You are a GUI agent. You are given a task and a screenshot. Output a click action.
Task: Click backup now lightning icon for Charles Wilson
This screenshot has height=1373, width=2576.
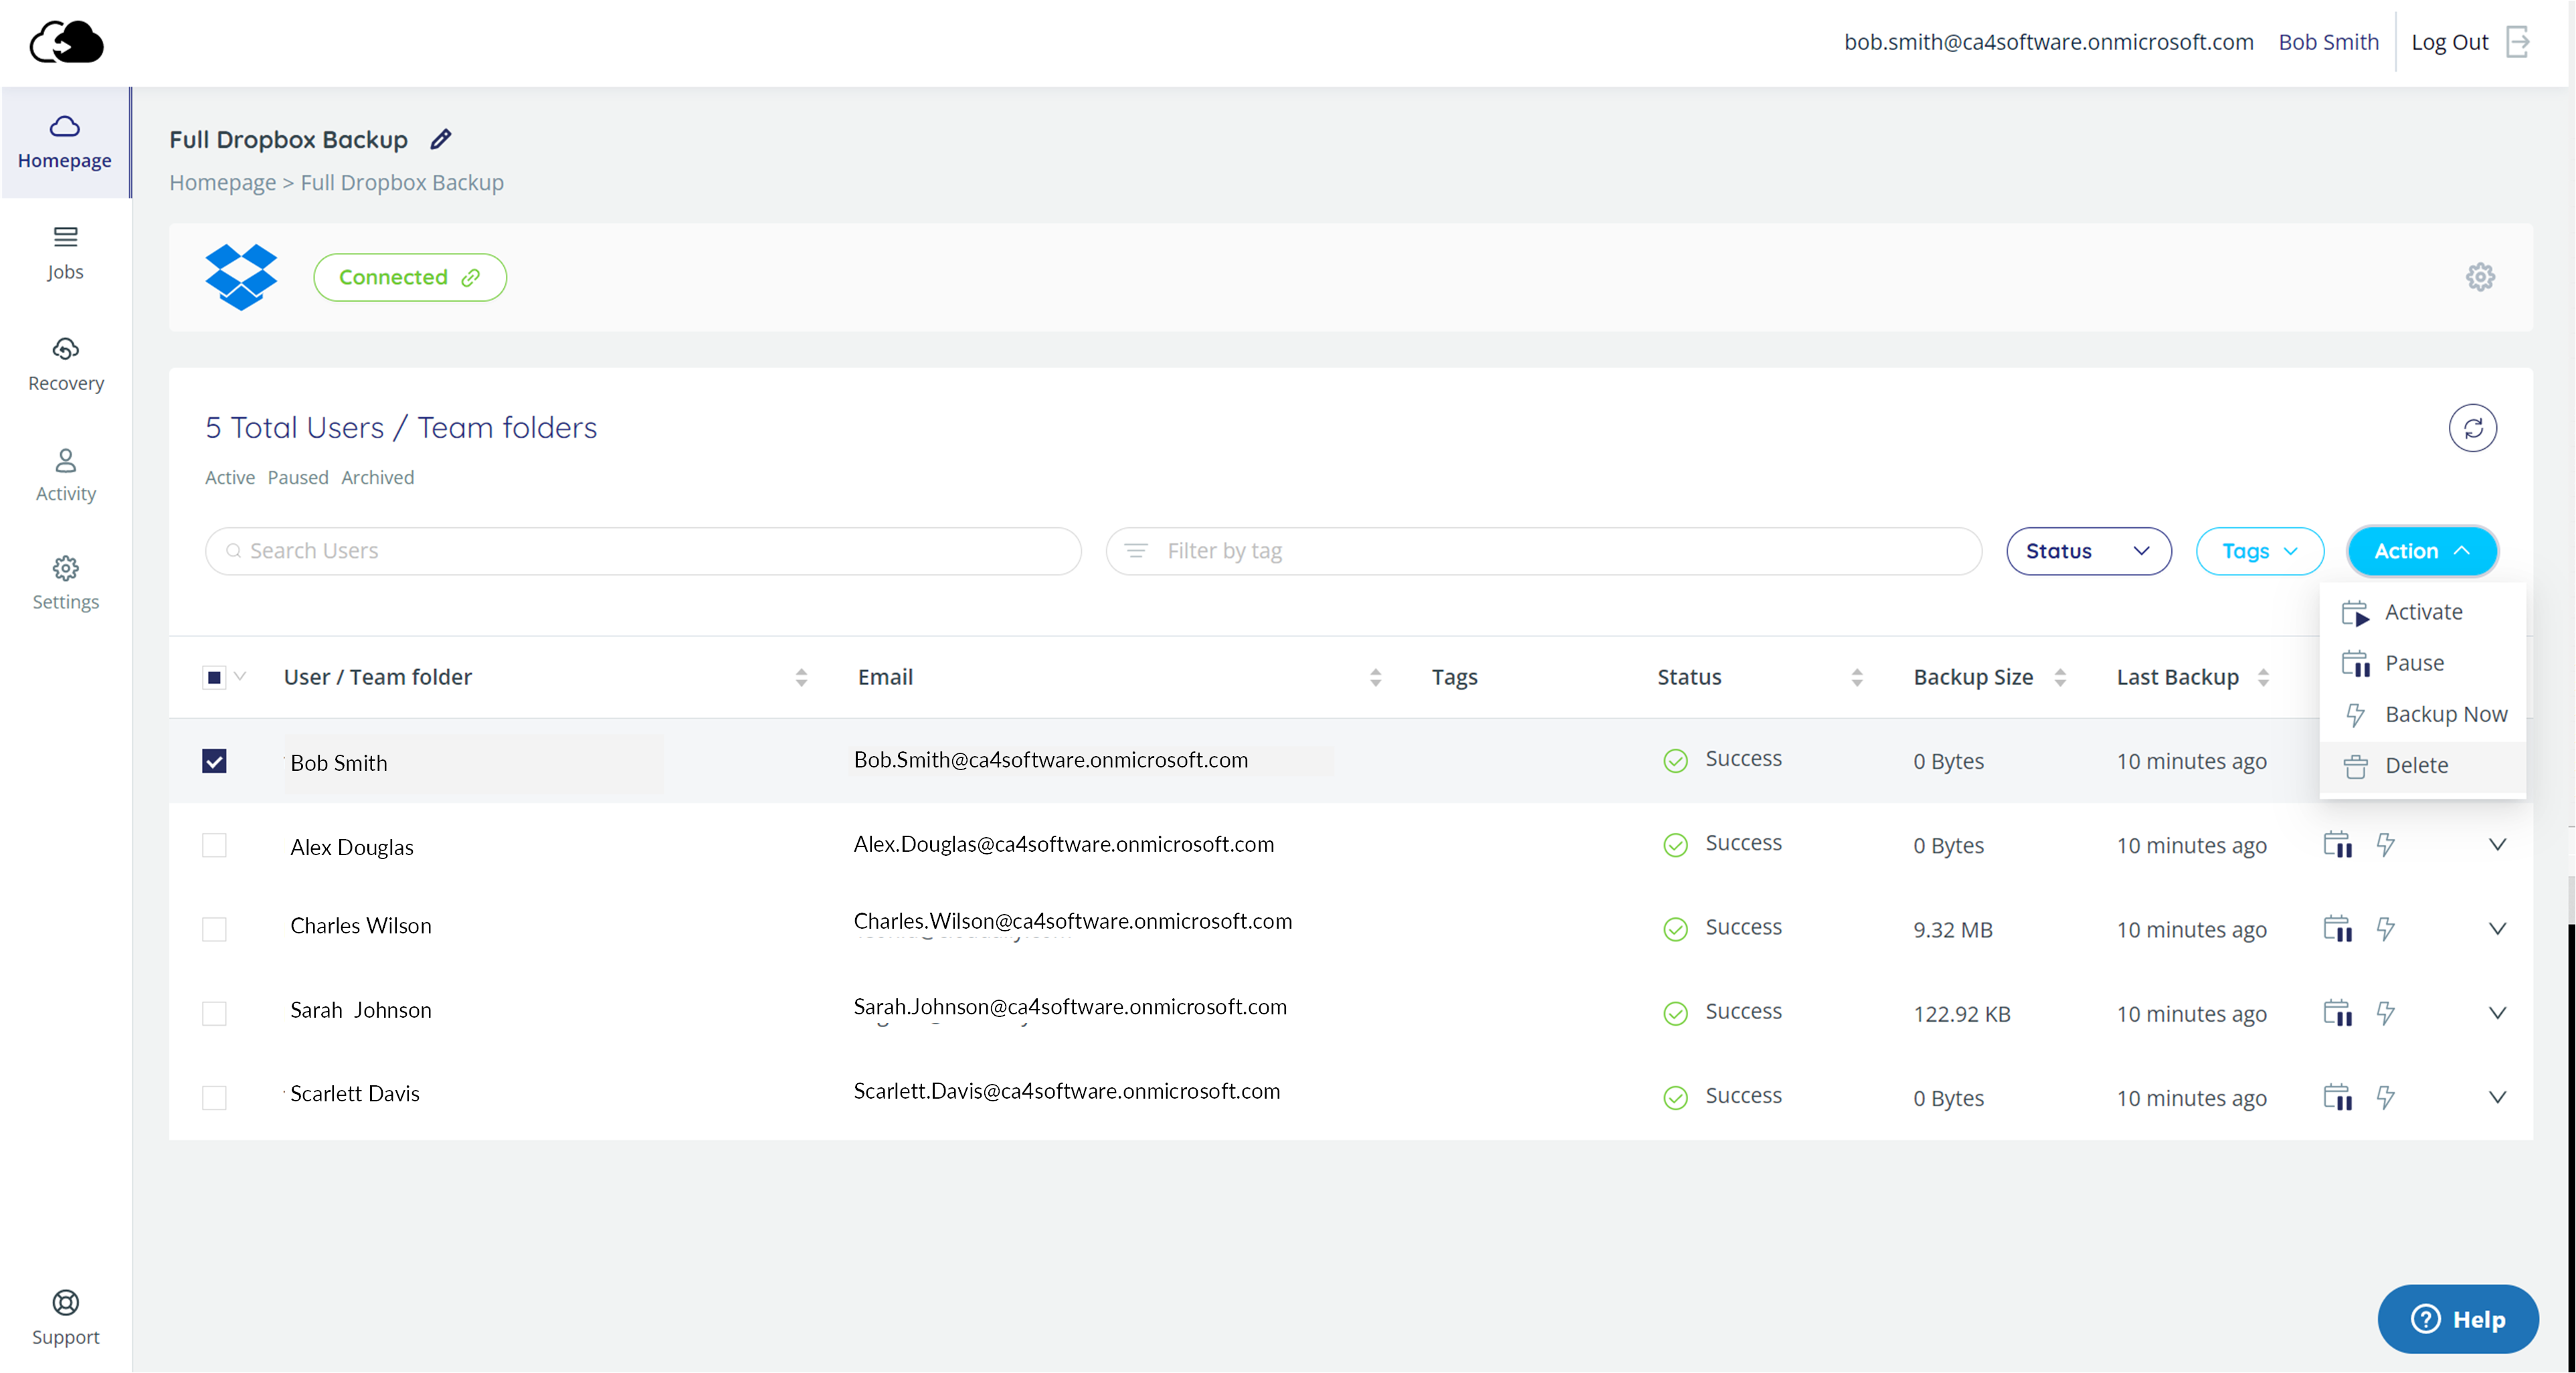pyautogui.click(x=2385, y=929)
